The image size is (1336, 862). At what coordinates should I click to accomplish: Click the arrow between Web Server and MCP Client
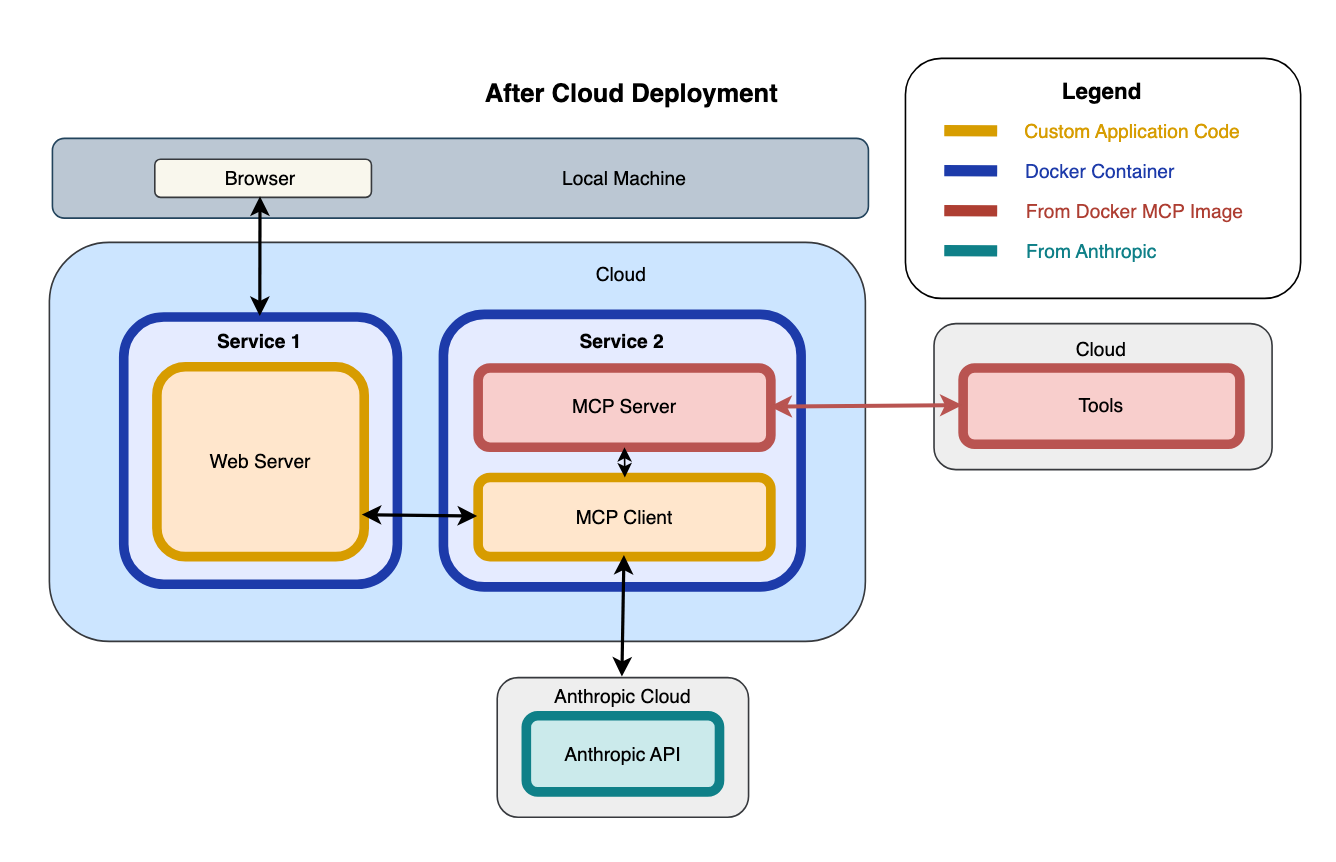[x=419, y=516]
